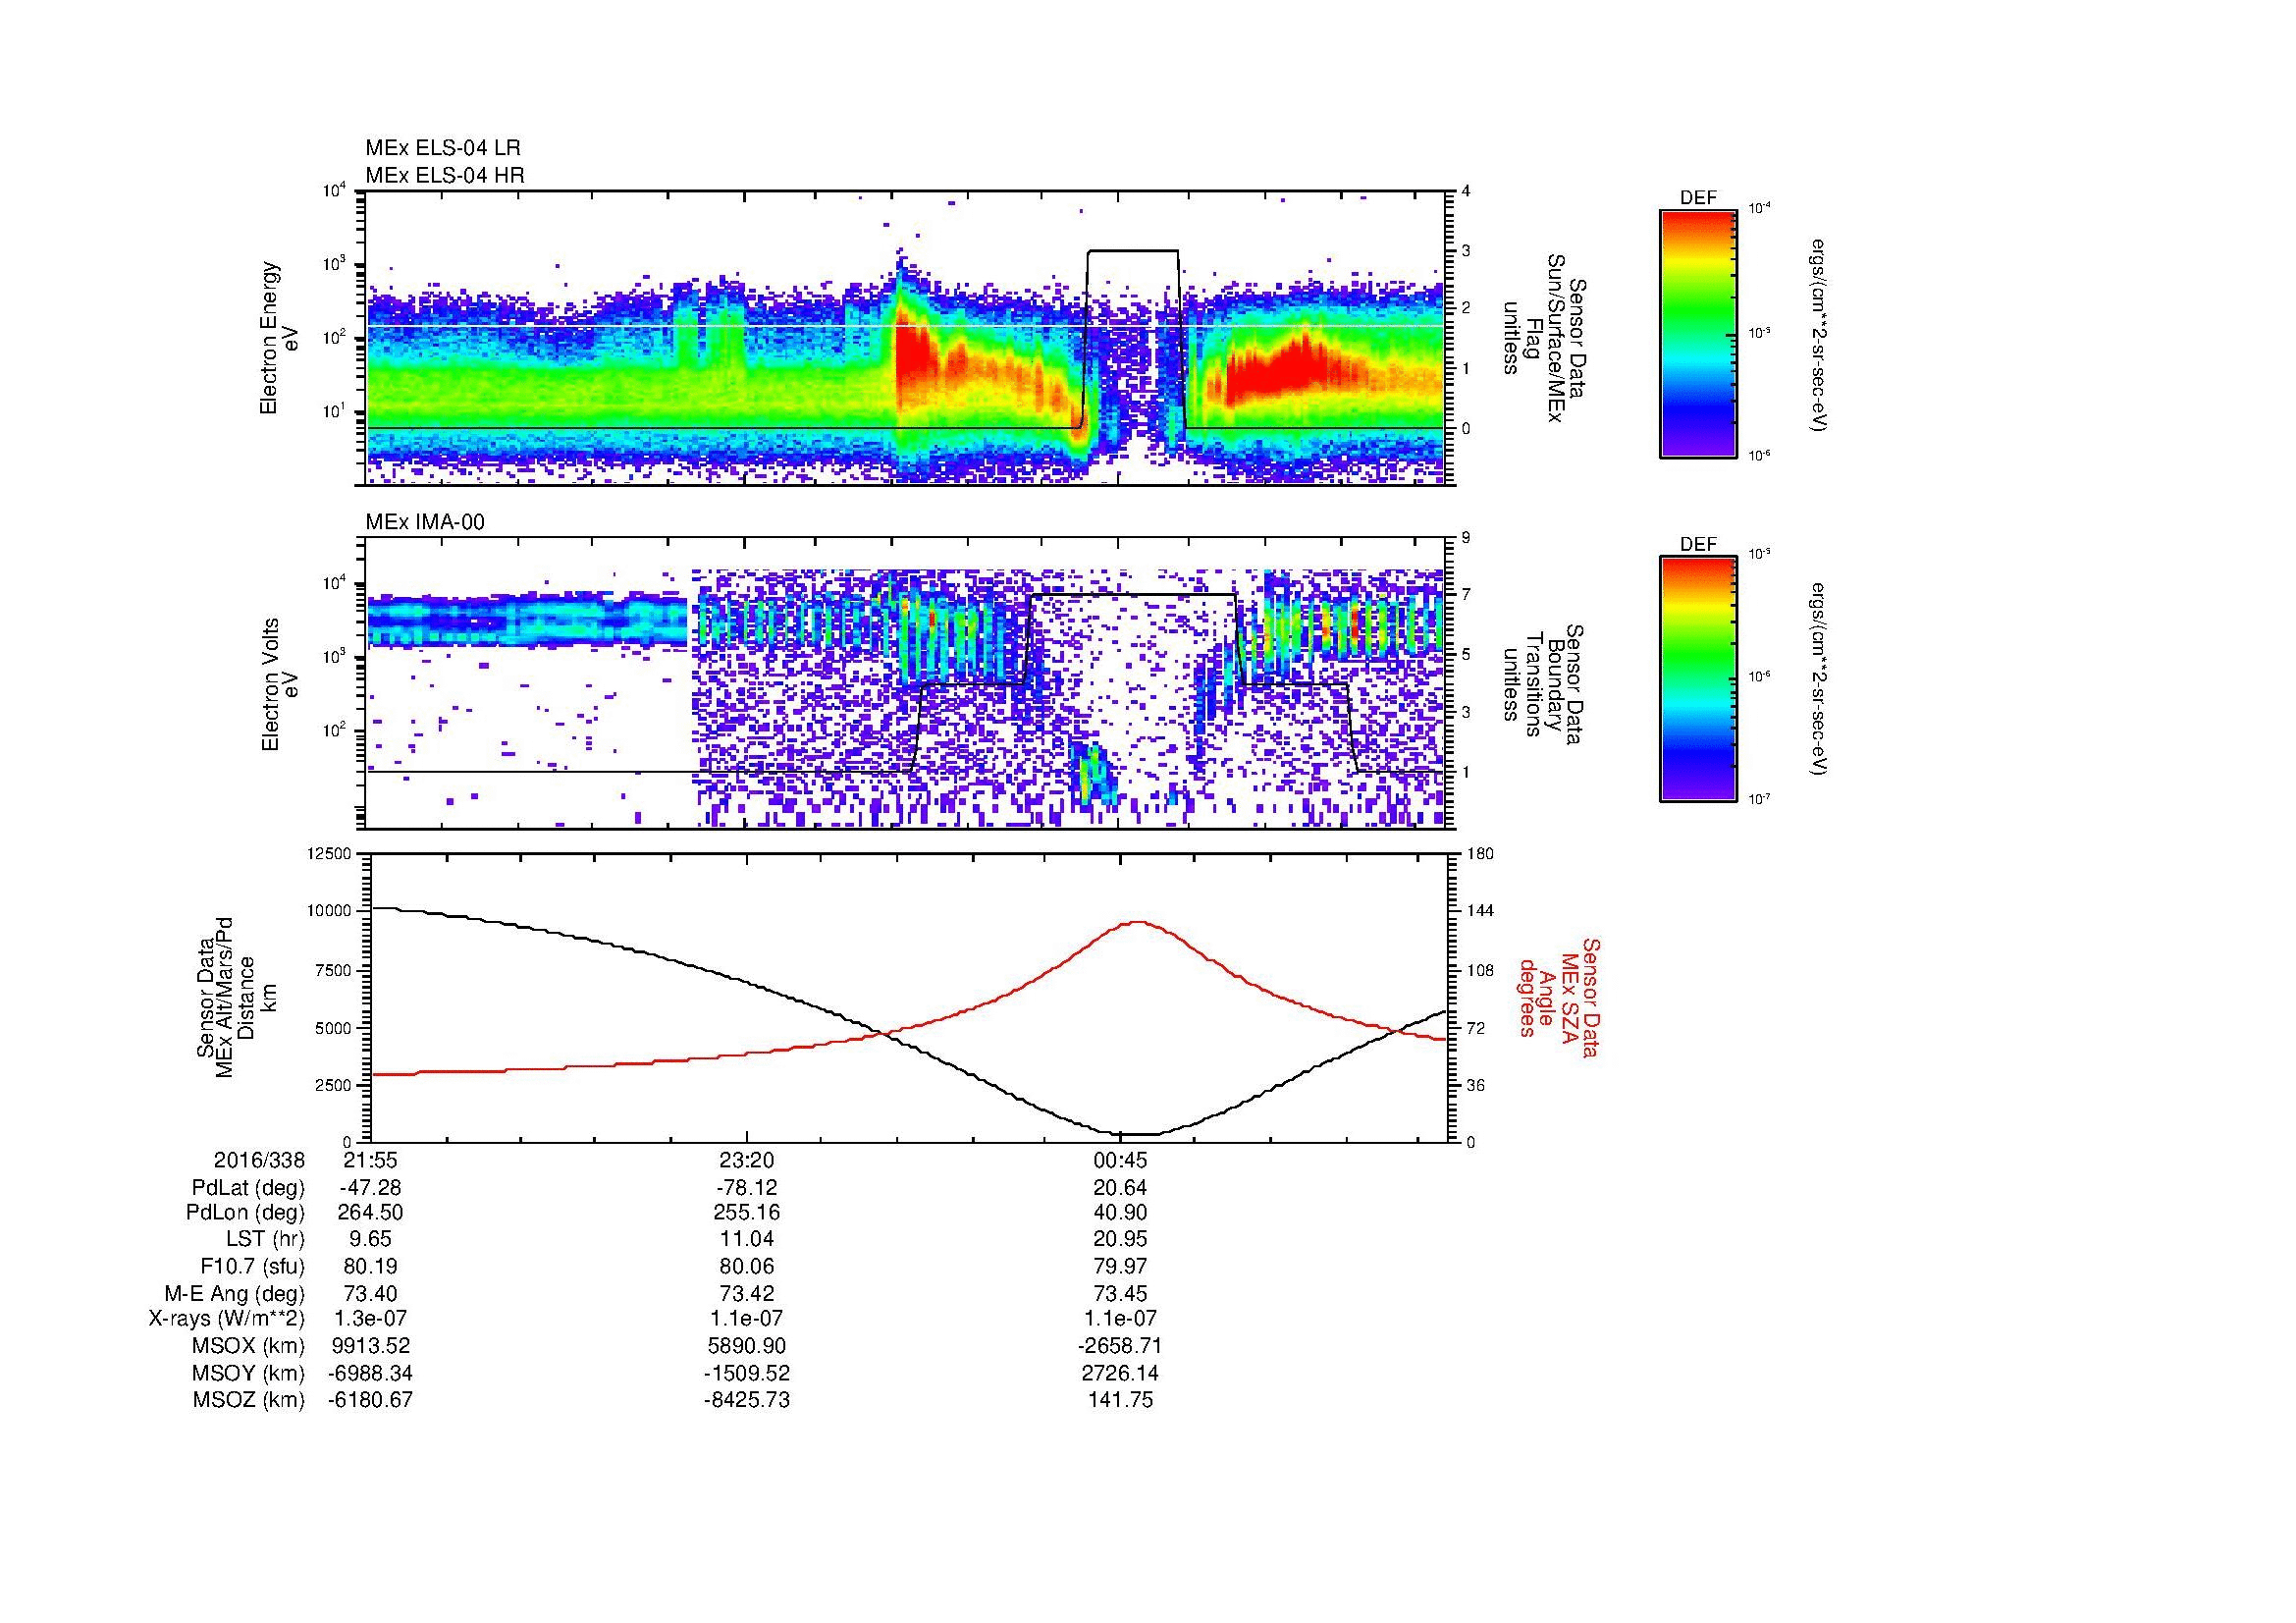Click the '144' SZA axis tick
This screenshot has height=1623, width=2296.
tap(1481, 911)
